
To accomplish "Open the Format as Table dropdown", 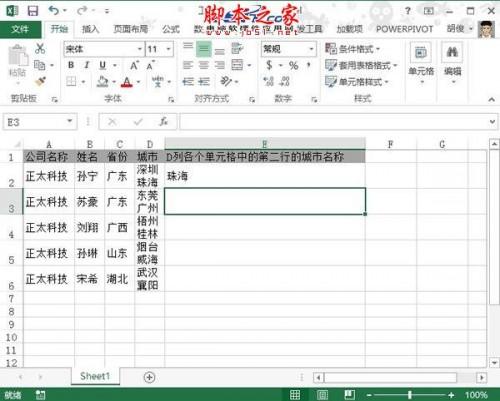I will click(361, 65).
